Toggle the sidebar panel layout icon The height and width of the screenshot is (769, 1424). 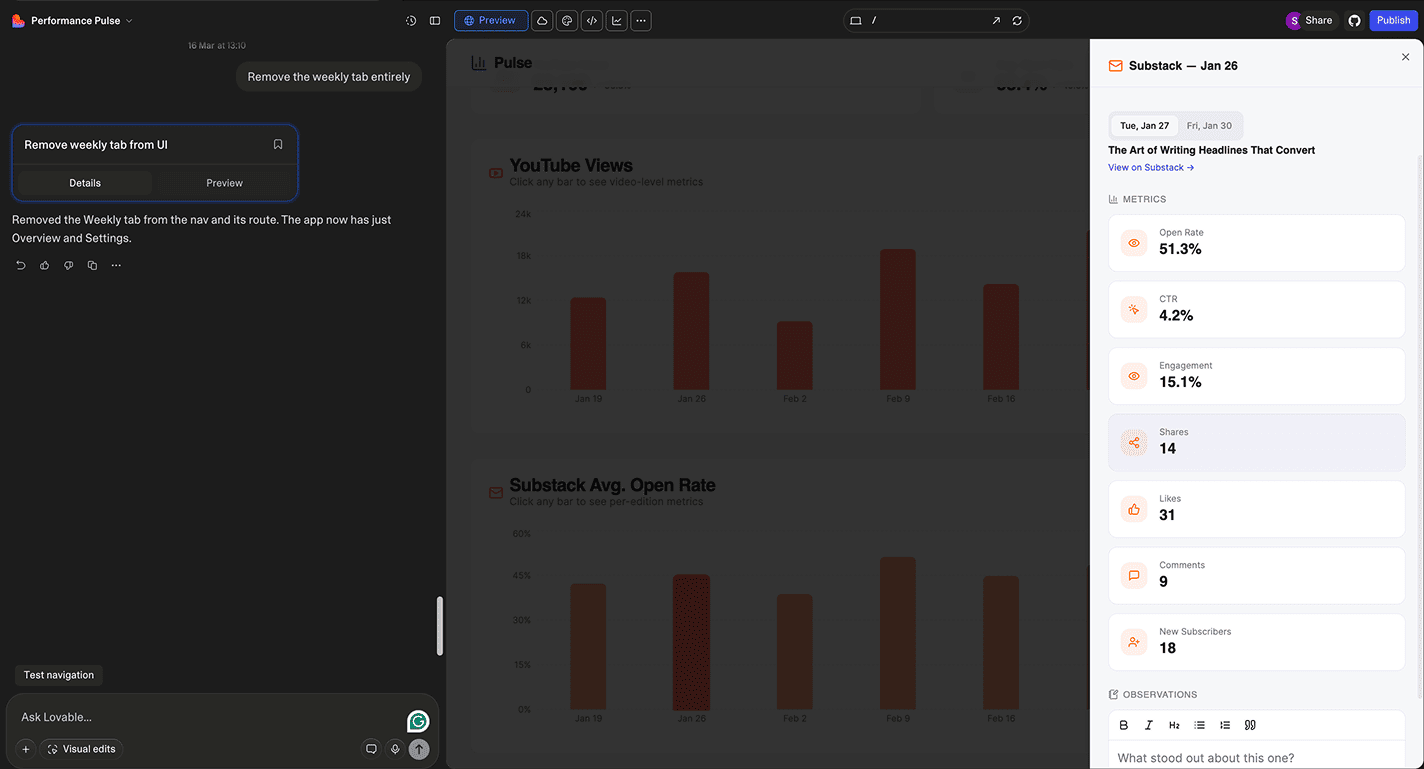pos(435,20)
